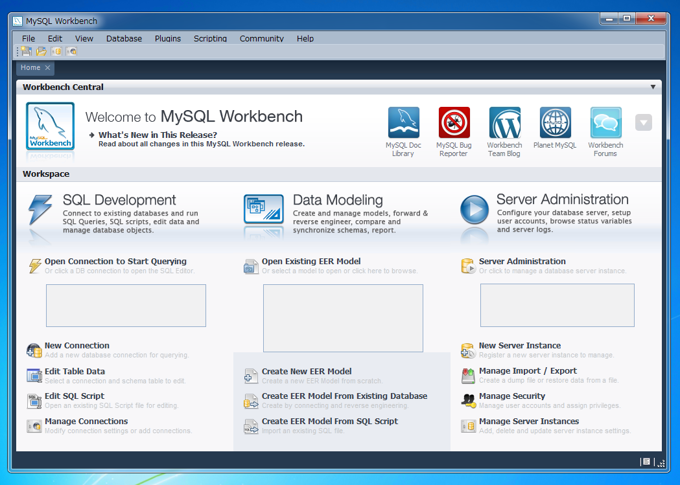The image size is (680, 485).
Task: Open the Plugins menu
Action: [x=168, y=39]
